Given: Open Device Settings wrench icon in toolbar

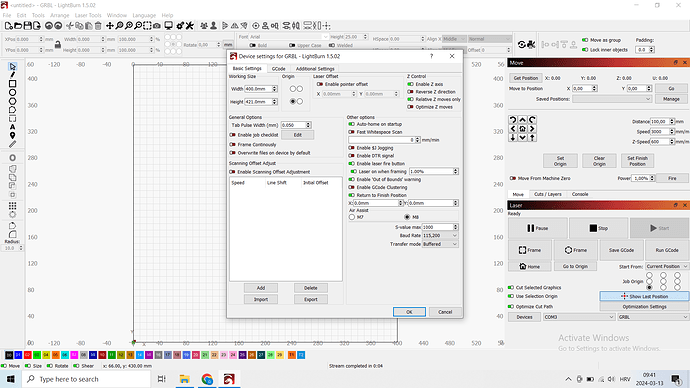Looking at the screenshot, I should [190, 26].
